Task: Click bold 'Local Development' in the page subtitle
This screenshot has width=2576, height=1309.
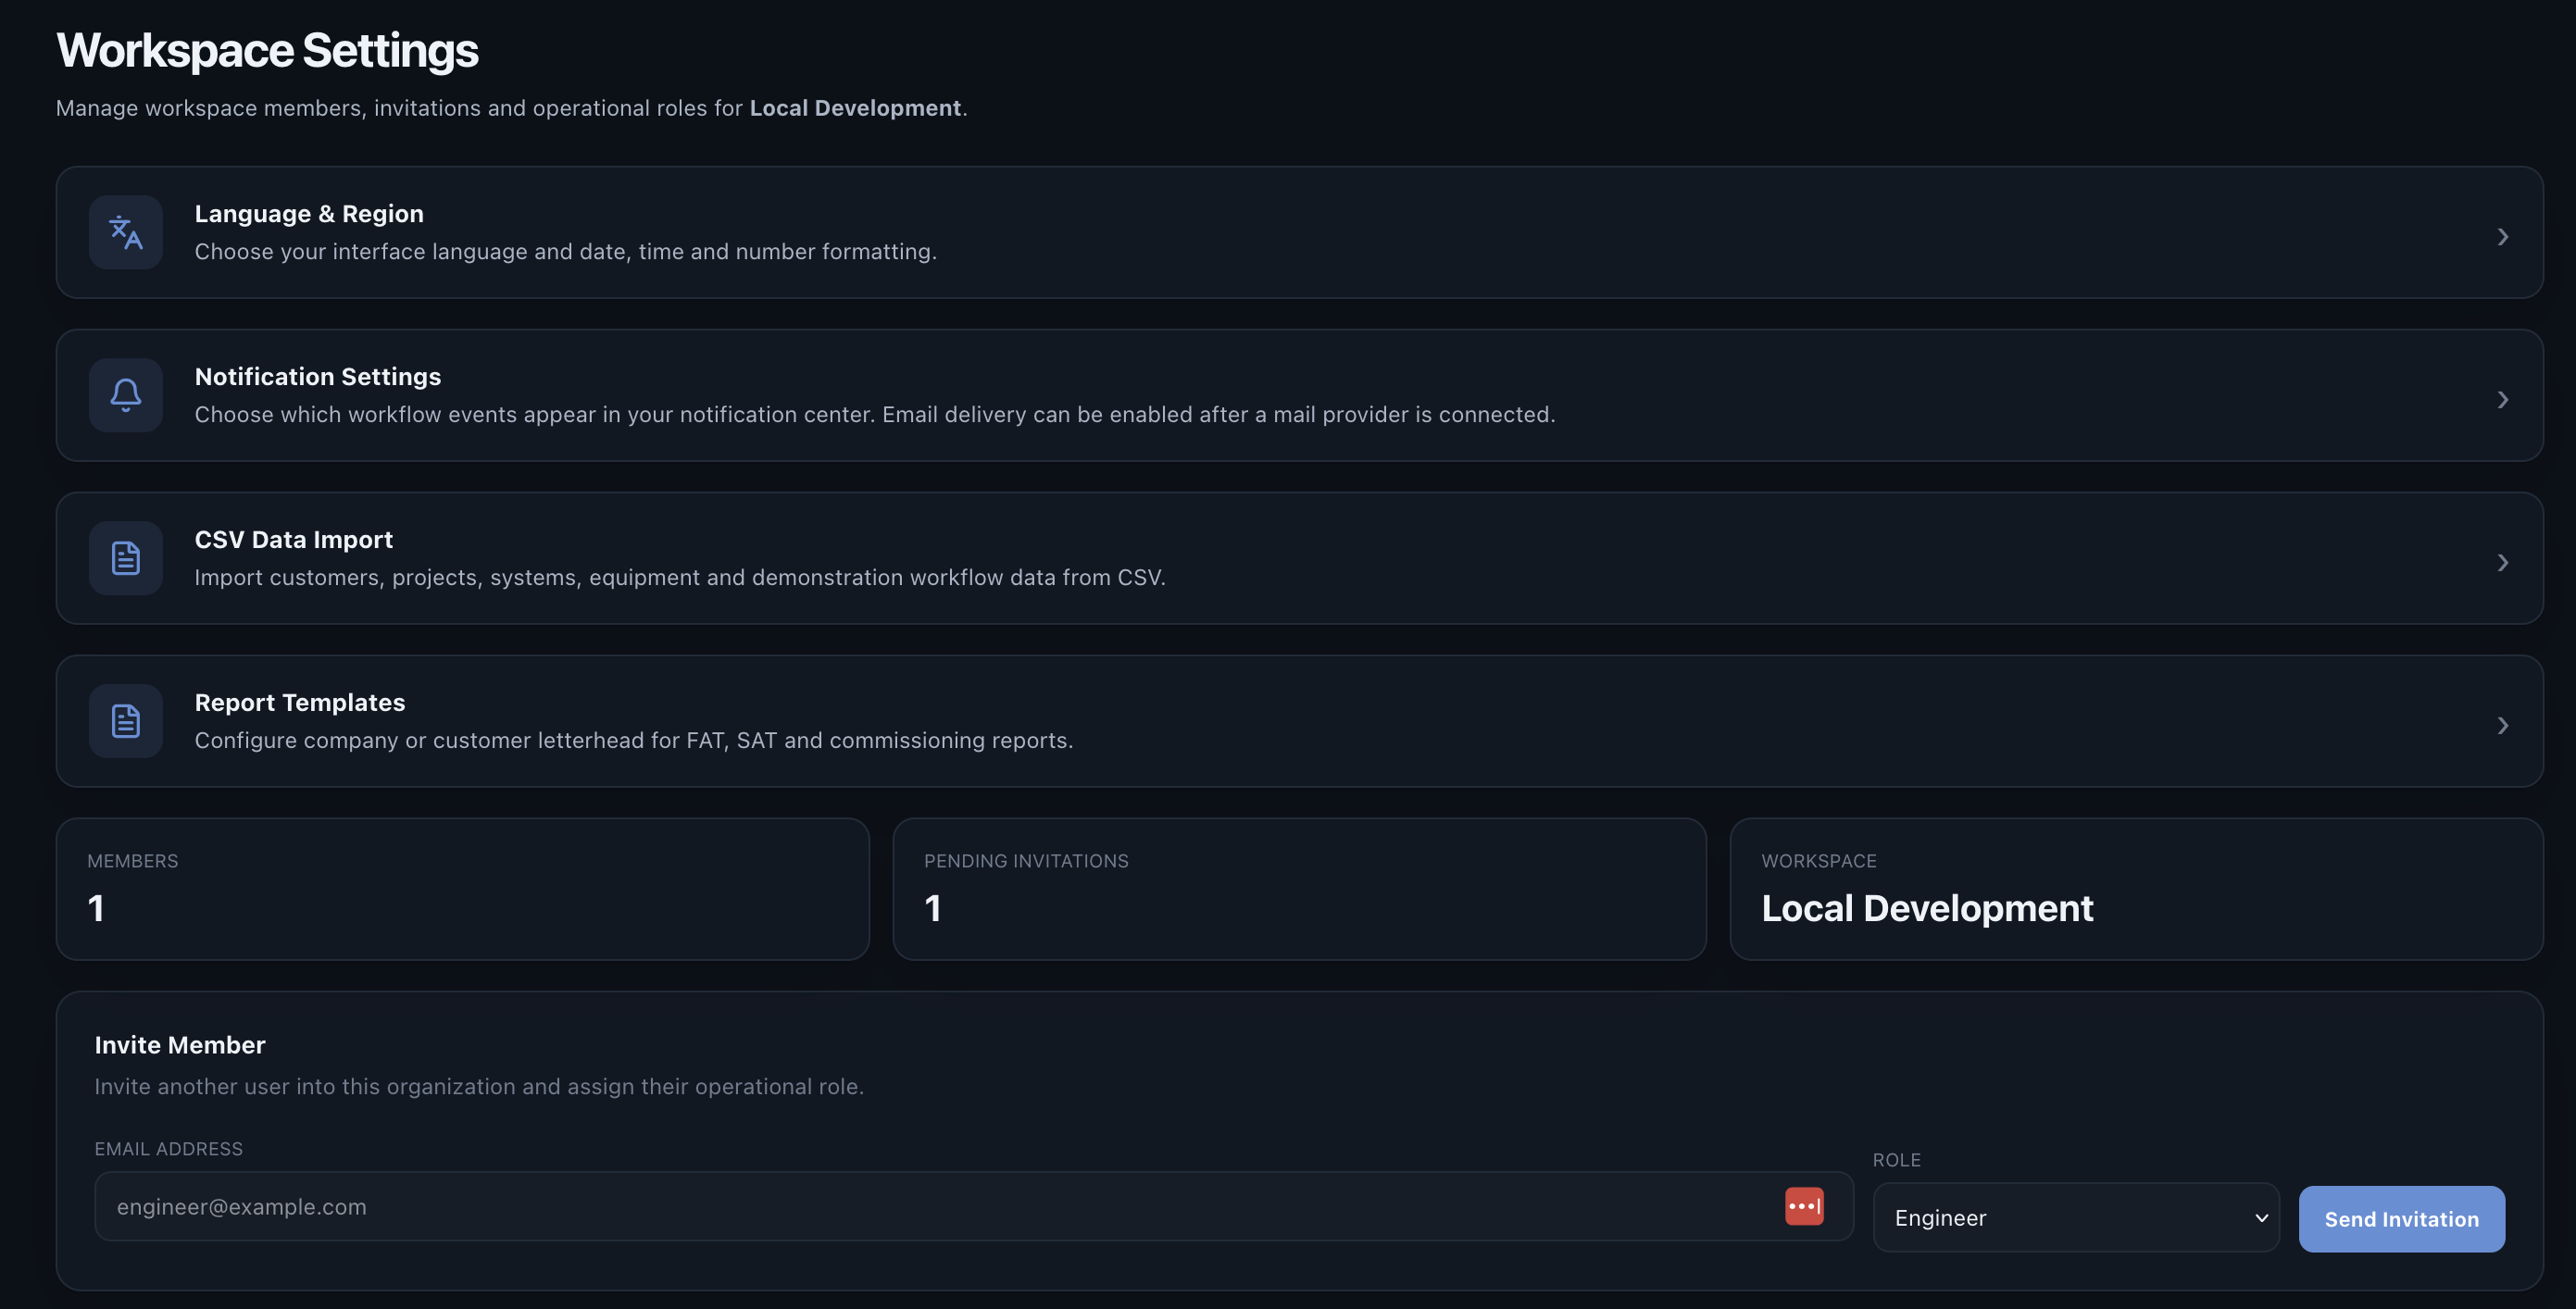Action: tap(855, 108)
